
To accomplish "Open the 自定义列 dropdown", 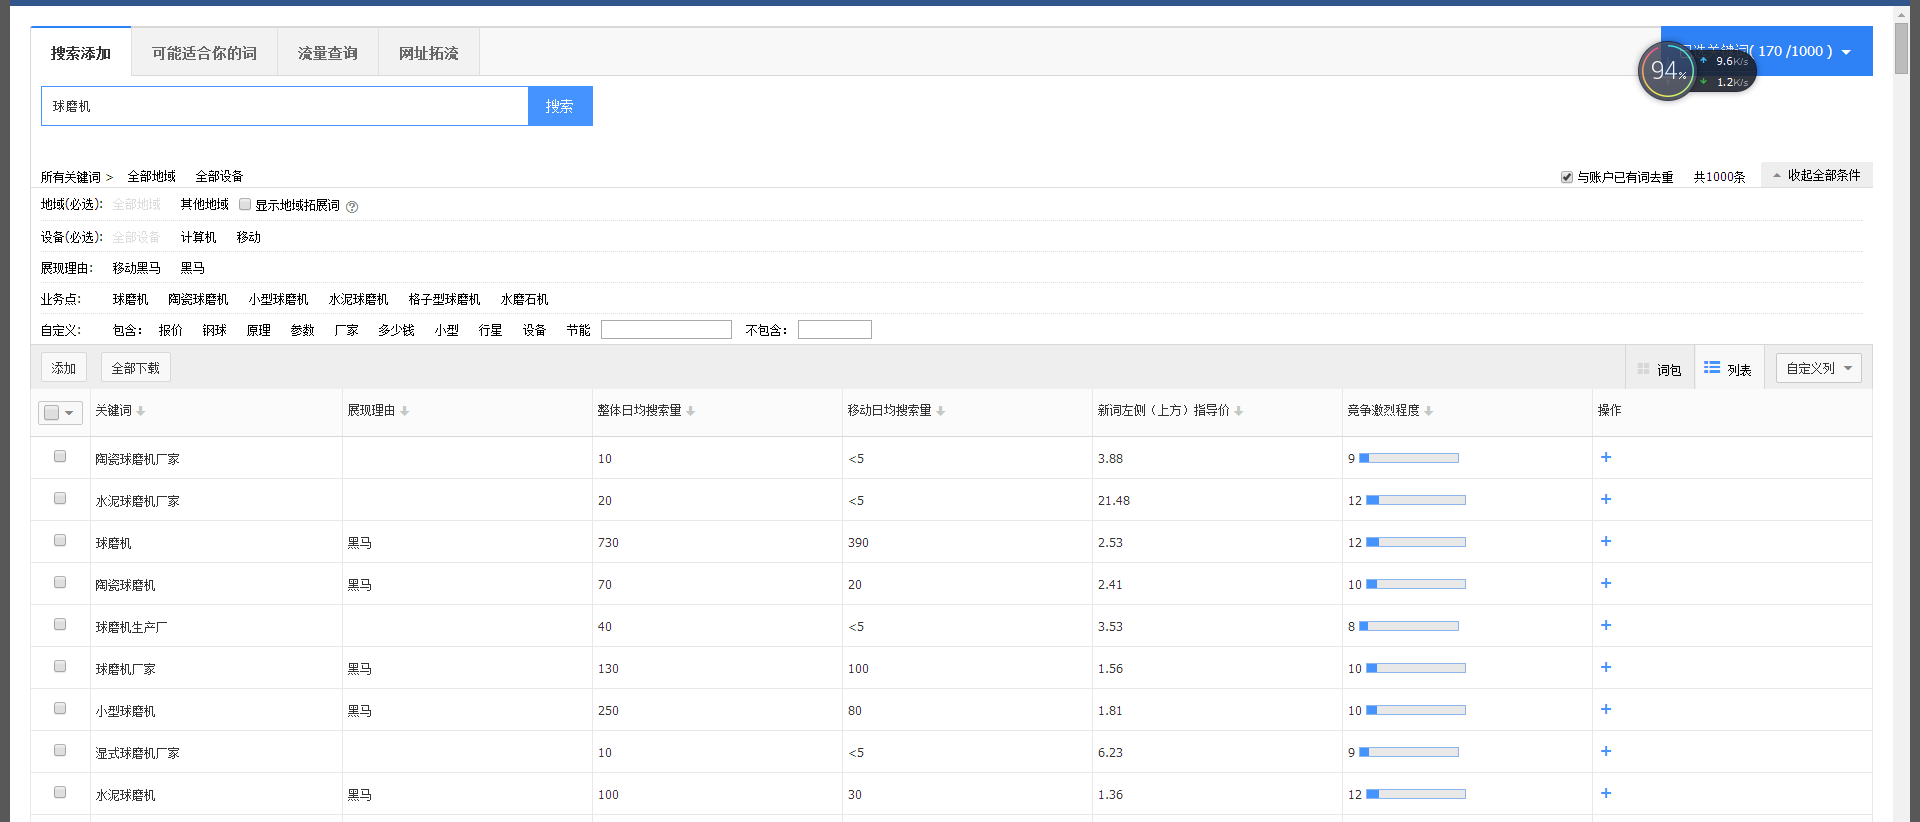I will pos(1818,368).
